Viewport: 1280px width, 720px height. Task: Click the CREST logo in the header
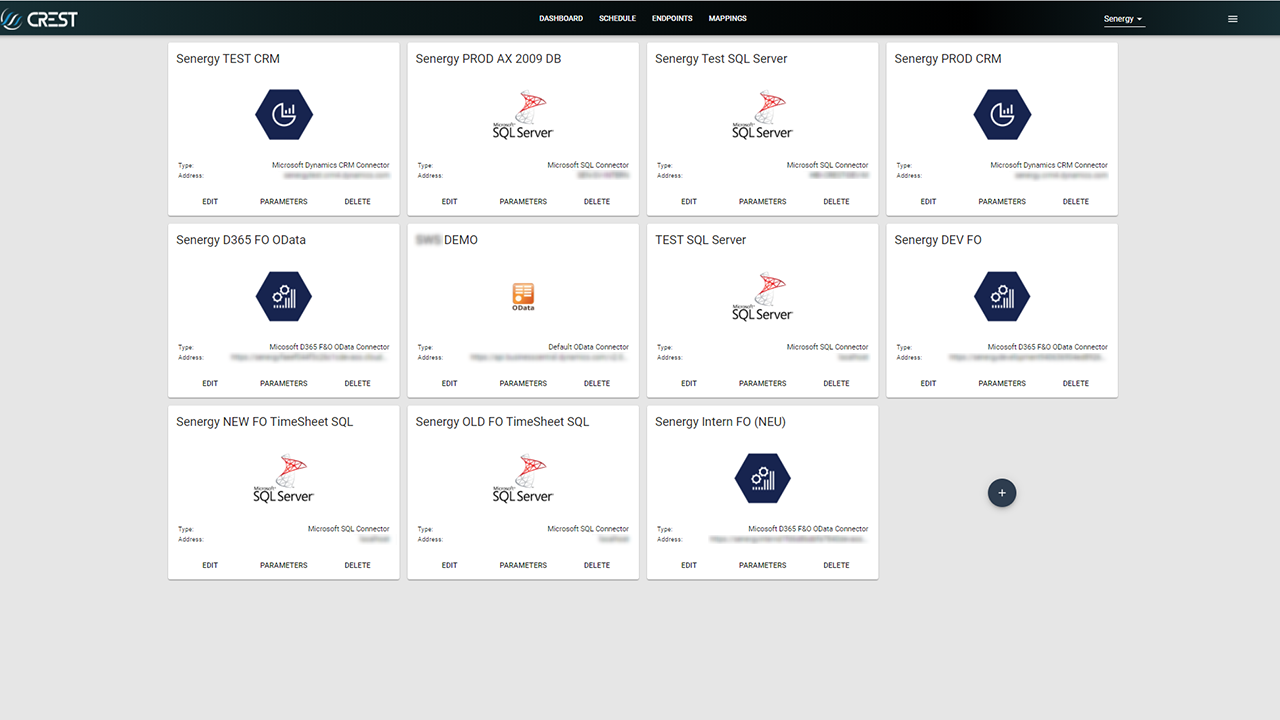point(40,18)
